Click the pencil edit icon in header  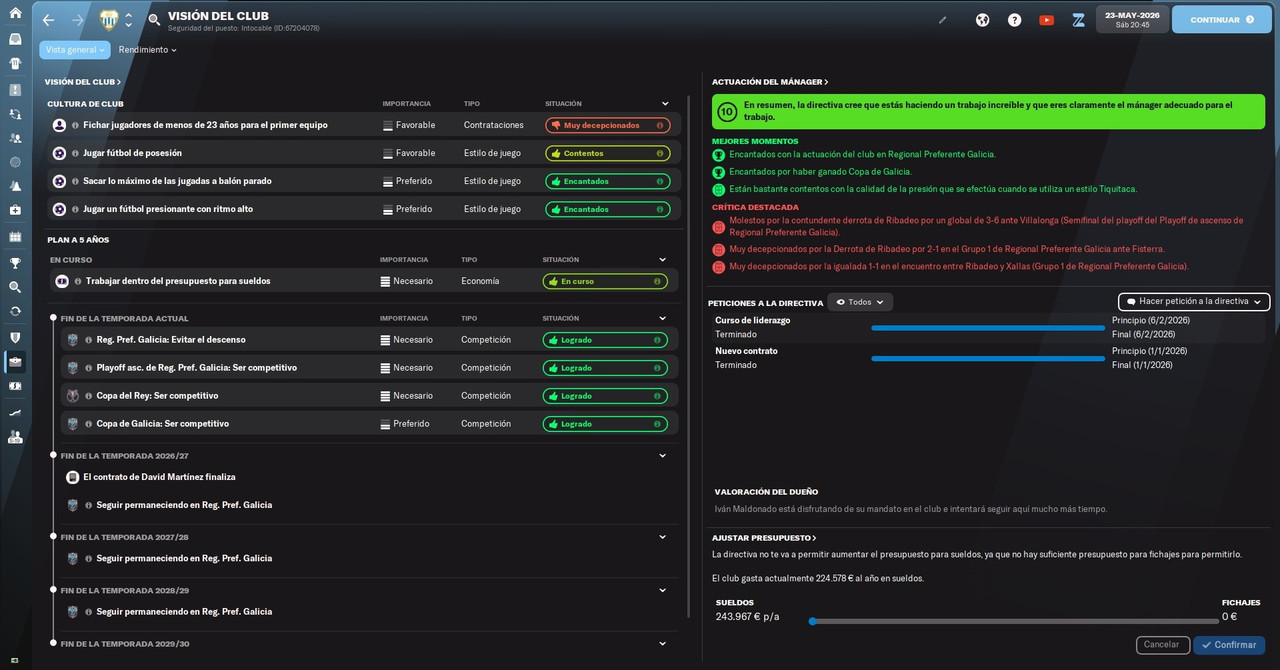(942, 20)
